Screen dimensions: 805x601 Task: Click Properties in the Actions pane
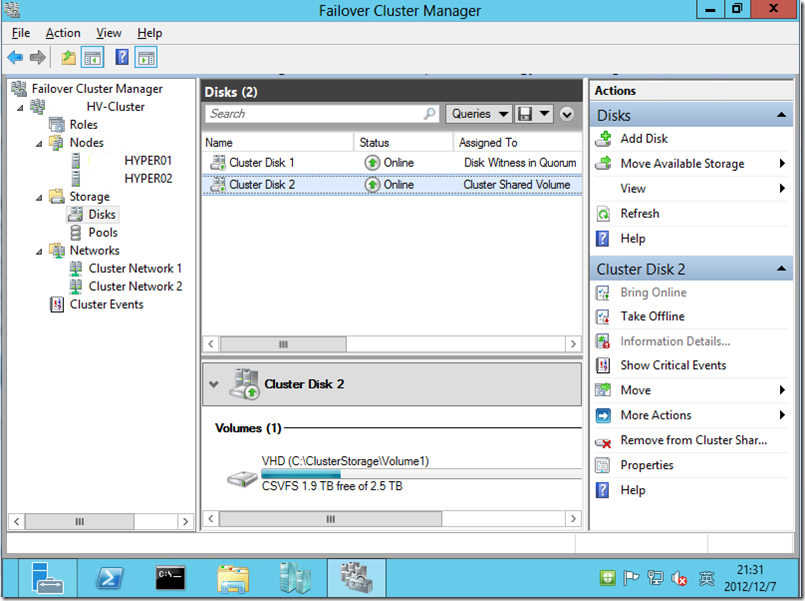tap(647, 465)
